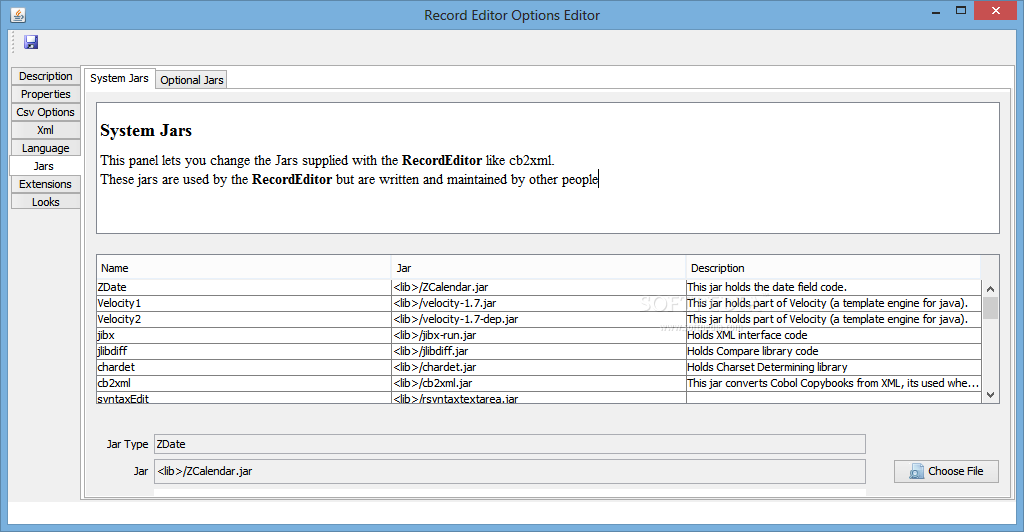This screenshot has width=1024, height=532.
Task: Minimize the Record Editor Options window
Action: tap(936, 12)
